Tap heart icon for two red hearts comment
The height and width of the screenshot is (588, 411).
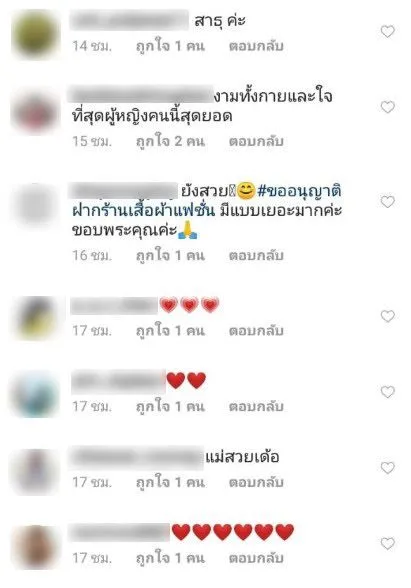(387, 392)
